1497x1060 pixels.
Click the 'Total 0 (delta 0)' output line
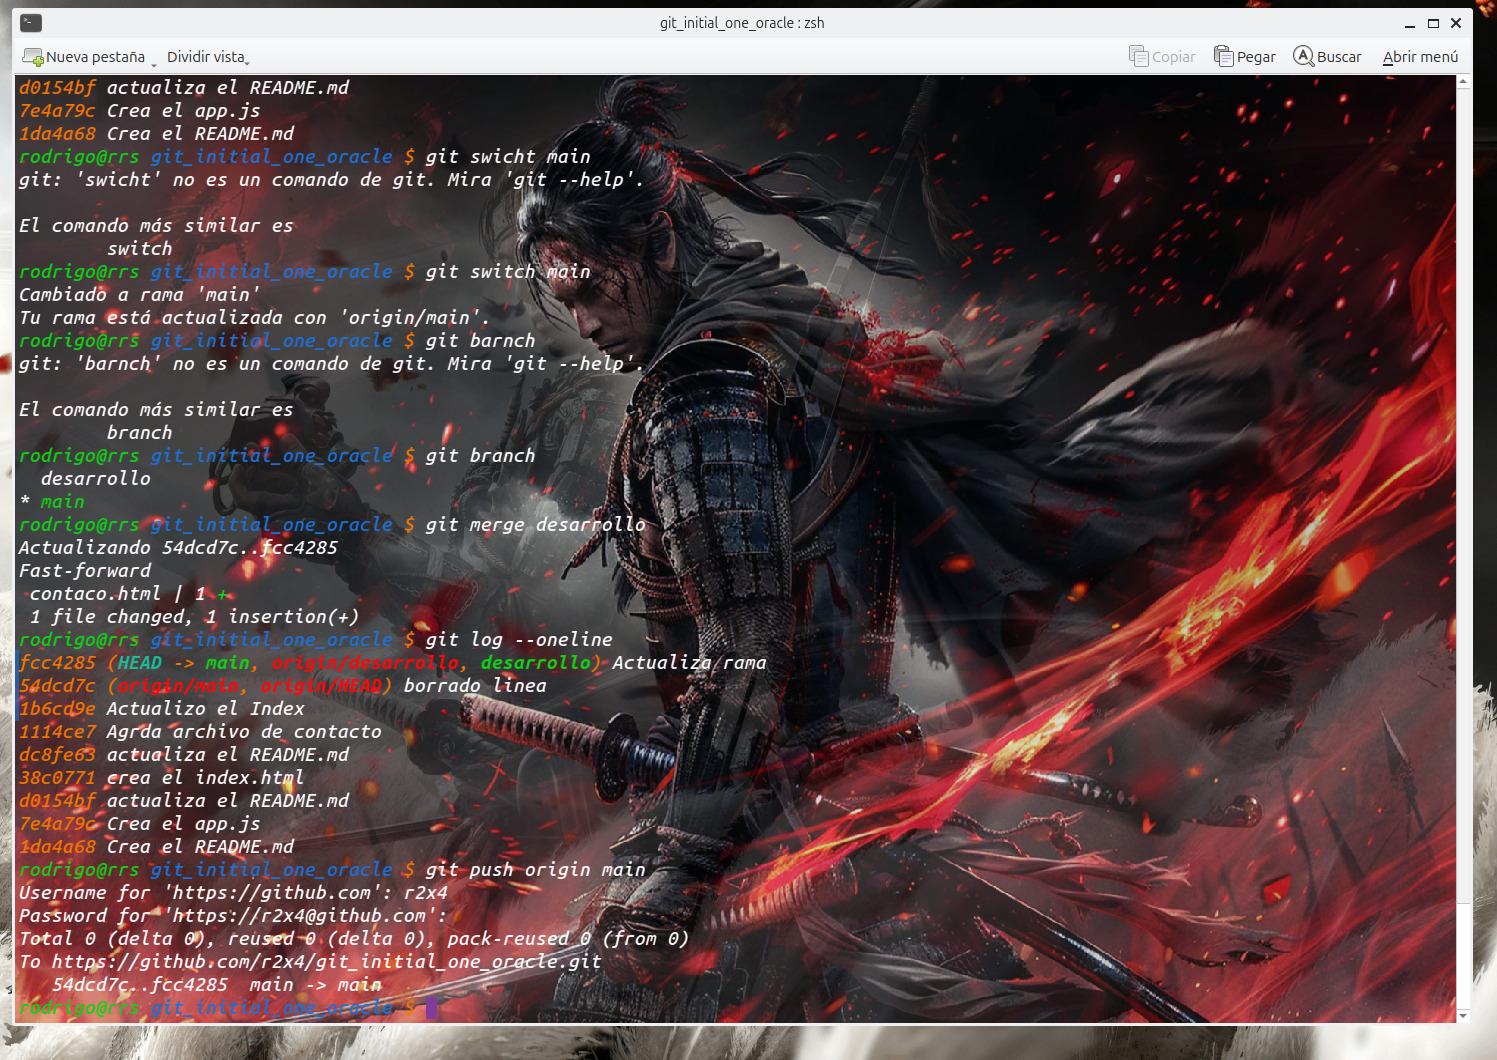point(354,939)
